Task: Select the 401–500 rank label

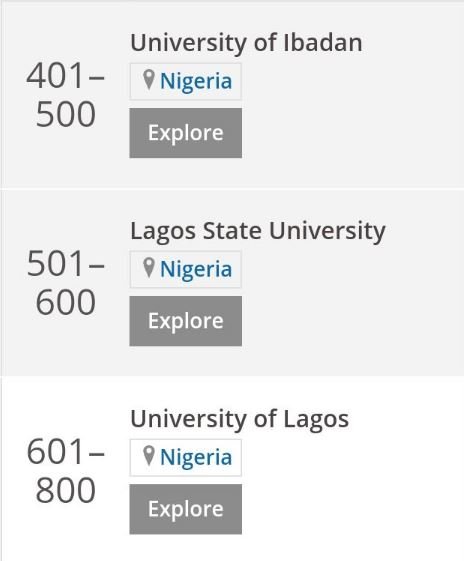Action: pos(65,95)
